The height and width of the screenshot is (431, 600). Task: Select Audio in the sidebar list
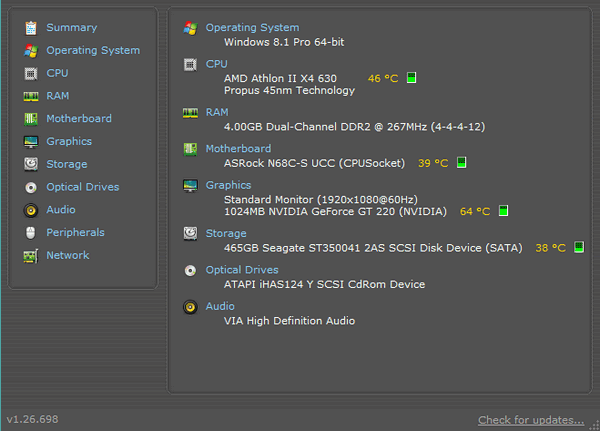pos(60,210)
